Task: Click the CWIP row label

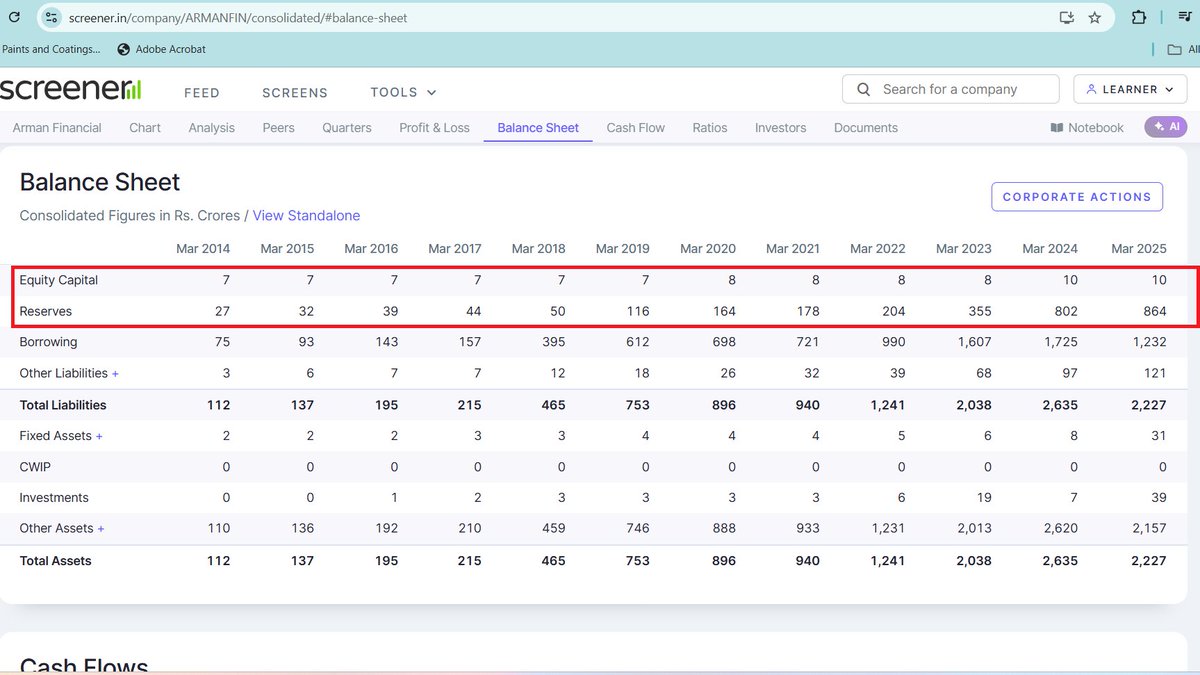Action: 34,467
